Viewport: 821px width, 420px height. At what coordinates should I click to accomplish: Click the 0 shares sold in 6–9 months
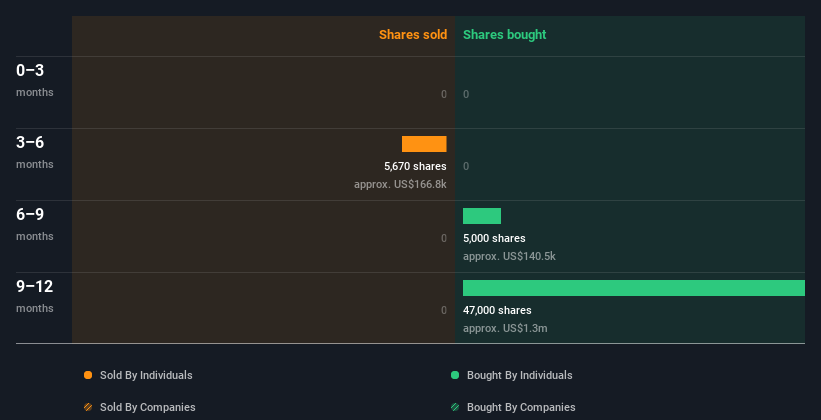pos(444,238)
